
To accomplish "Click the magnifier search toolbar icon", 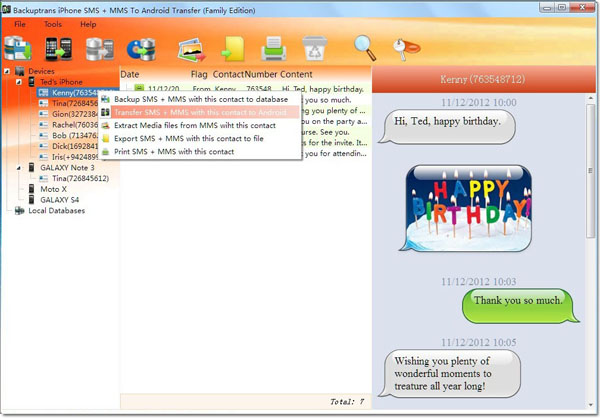I will pyautogui.click(x=365, y=48).
